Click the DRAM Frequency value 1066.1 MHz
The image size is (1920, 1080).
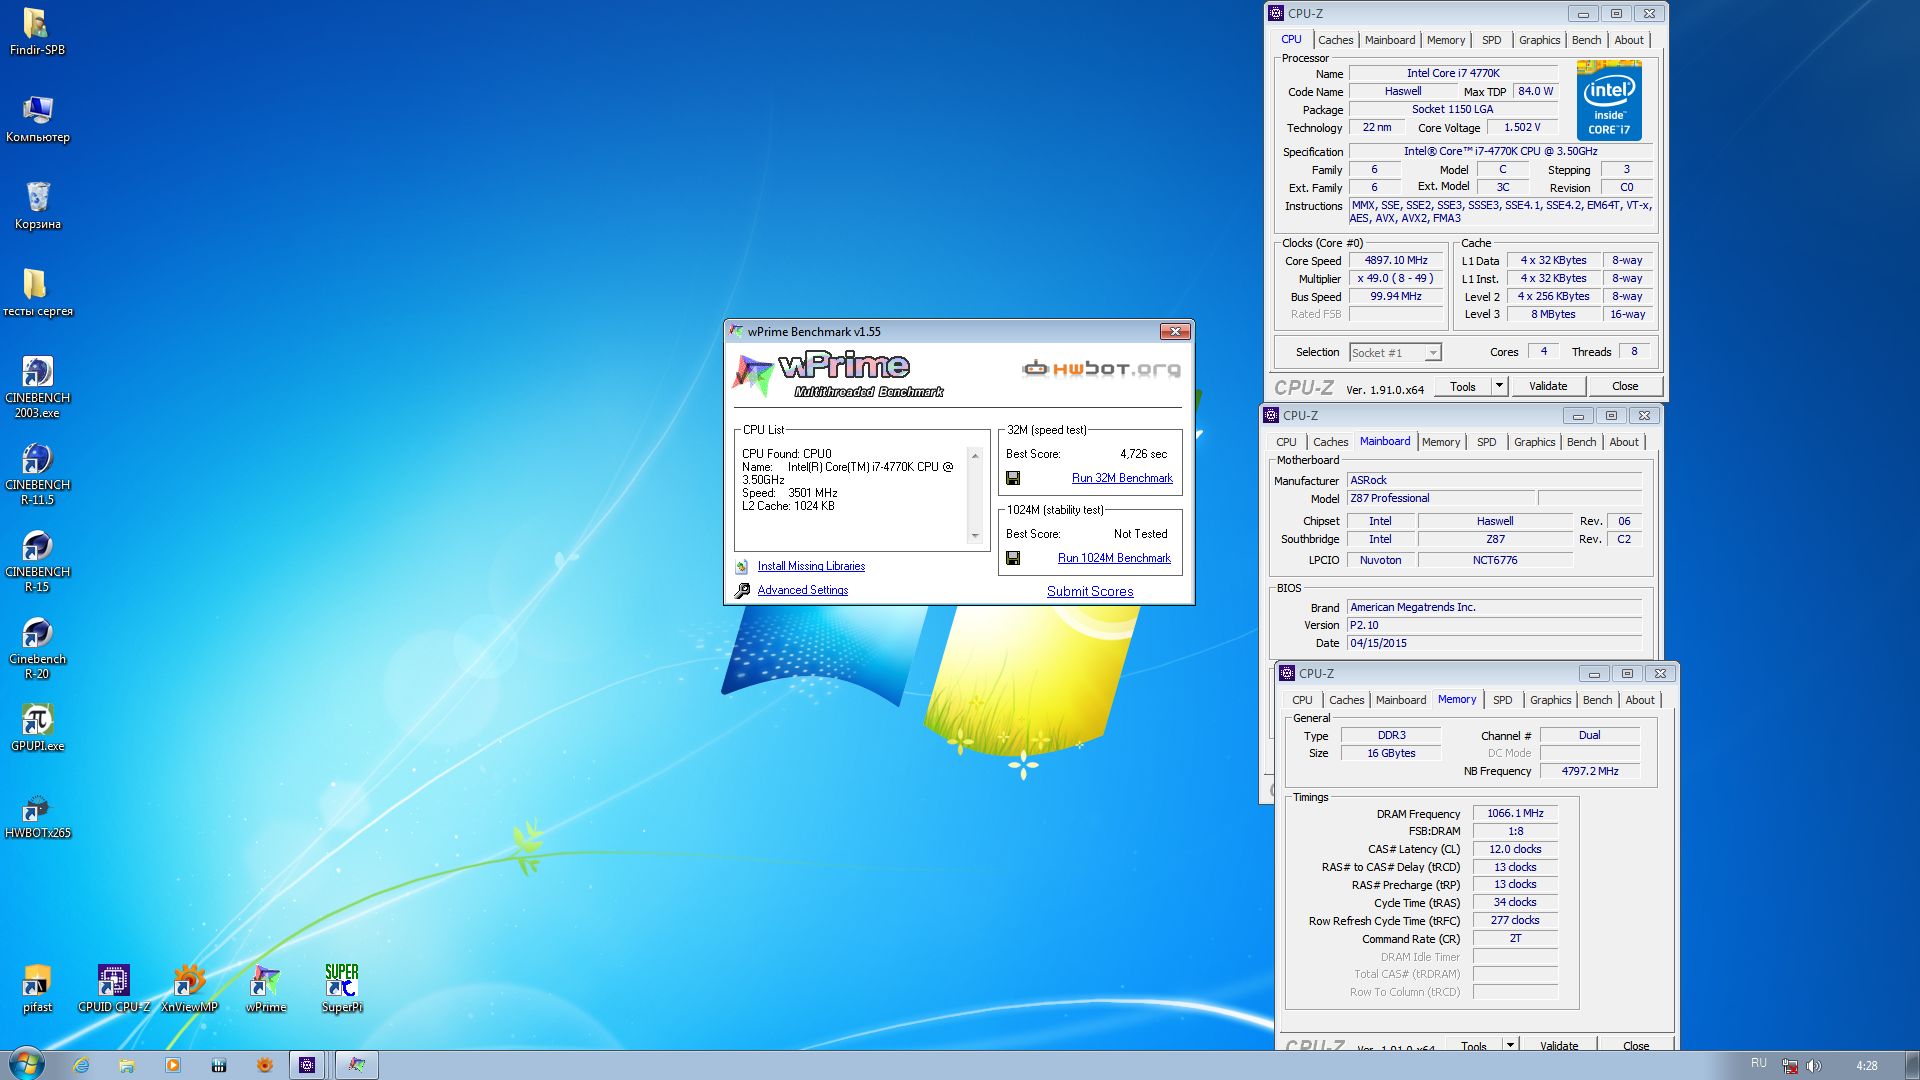point(1515,813)
